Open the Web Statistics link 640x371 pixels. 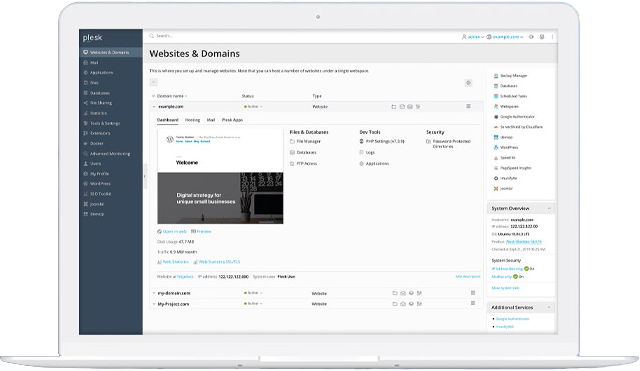[x=173, y=262]
